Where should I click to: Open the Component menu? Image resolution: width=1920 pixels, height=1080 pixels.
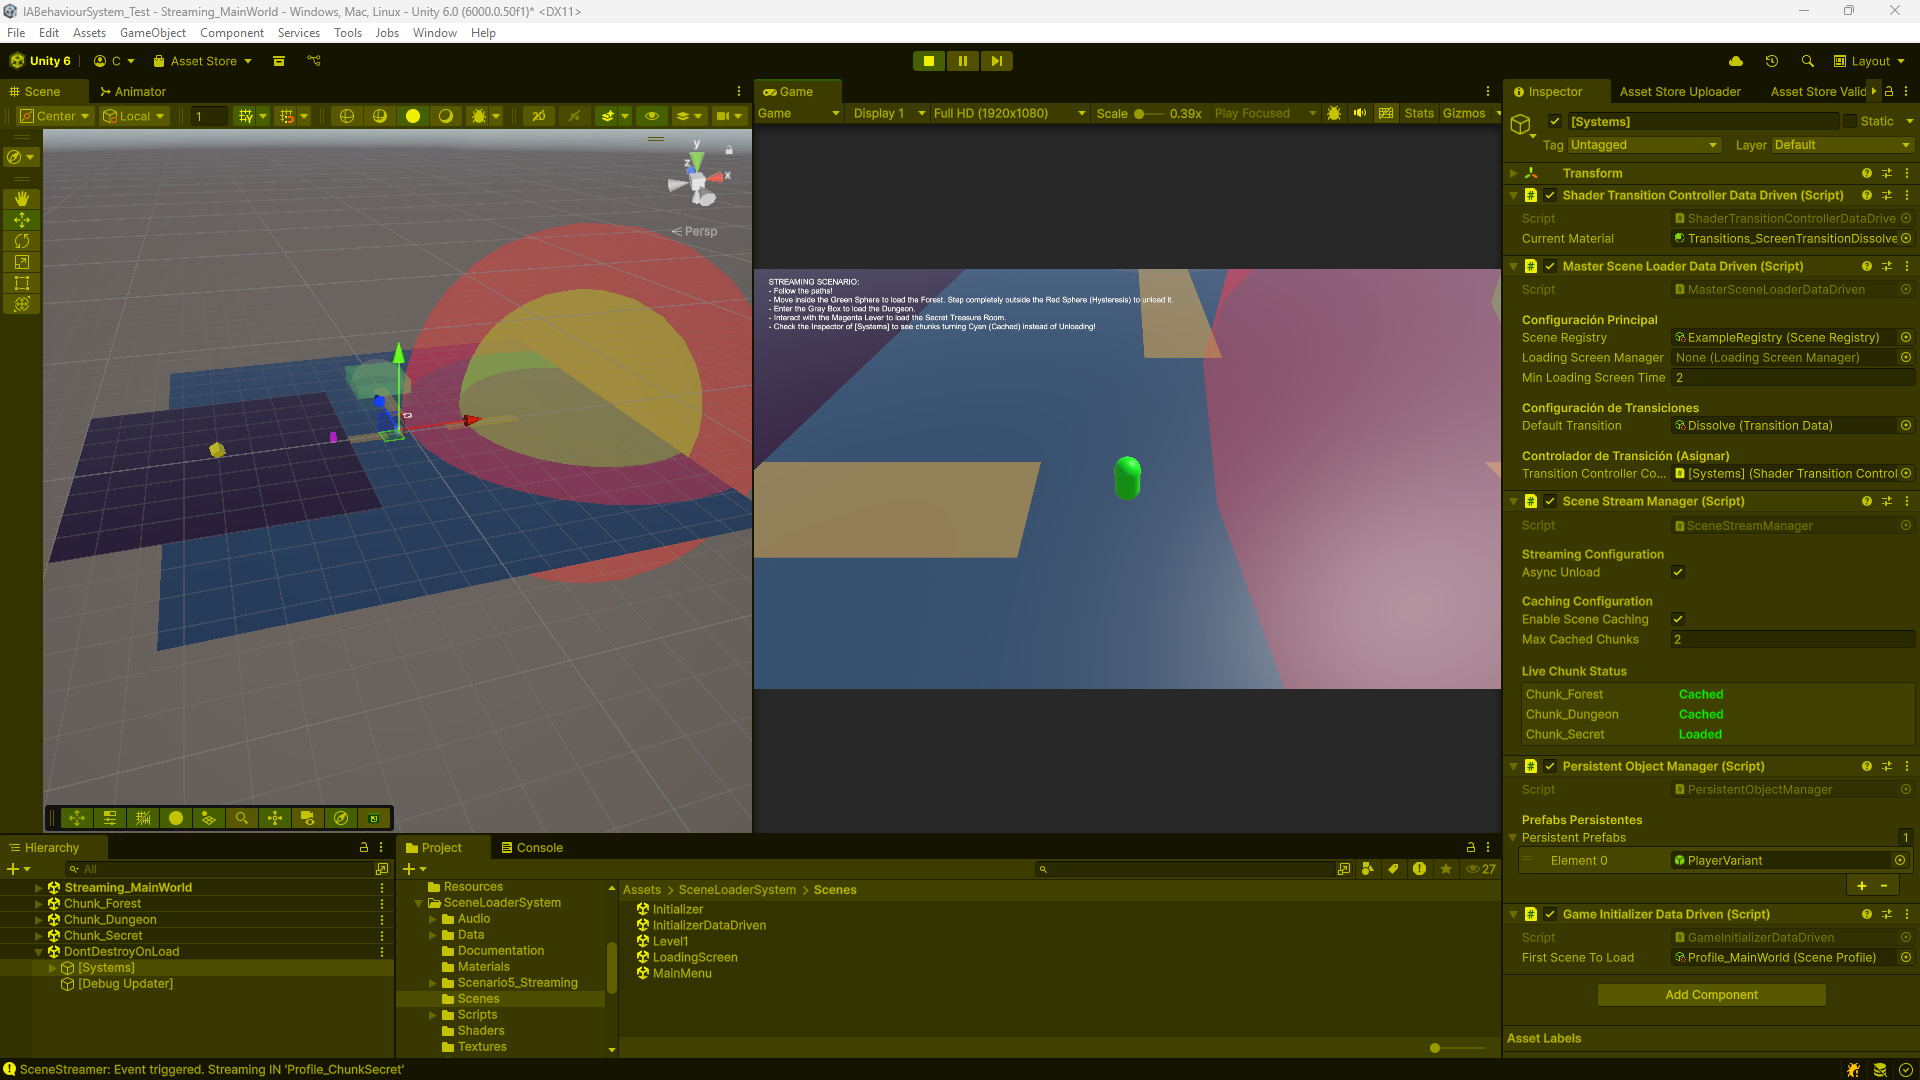pyautogui.click(x=232, y=33)
